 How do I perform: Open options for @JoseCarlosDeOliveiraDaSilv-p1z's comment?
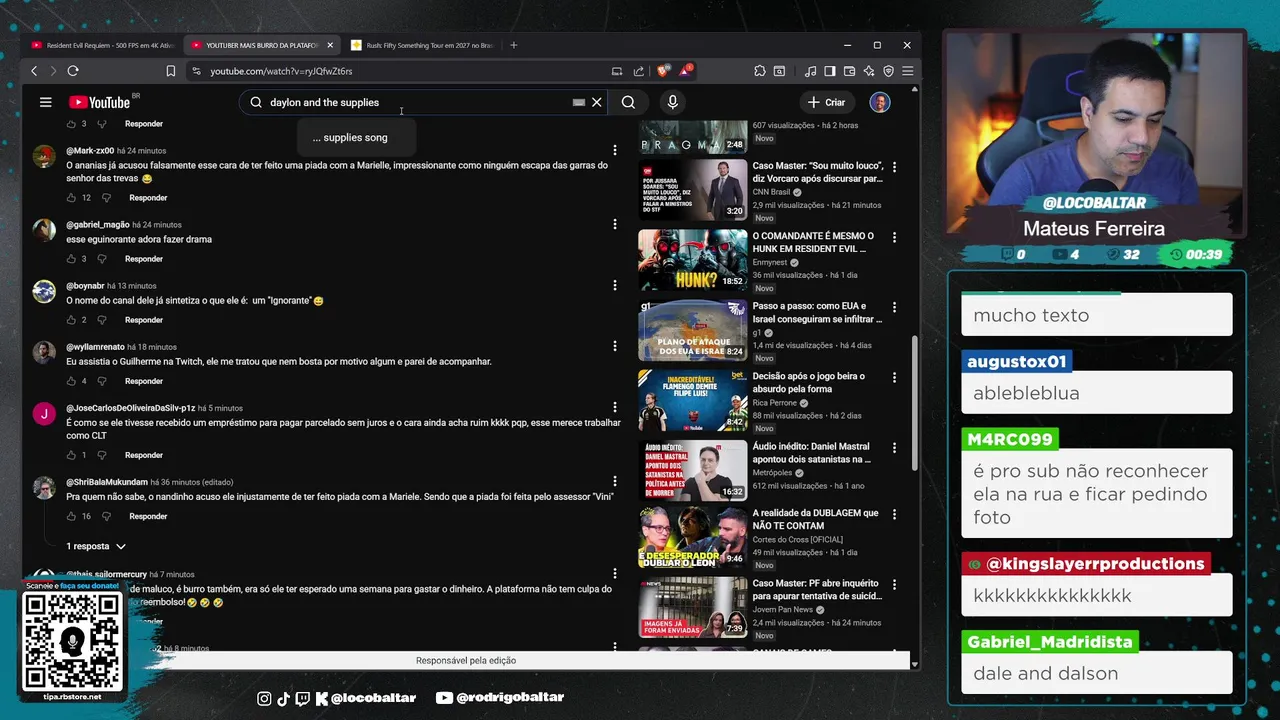(615, 407)
